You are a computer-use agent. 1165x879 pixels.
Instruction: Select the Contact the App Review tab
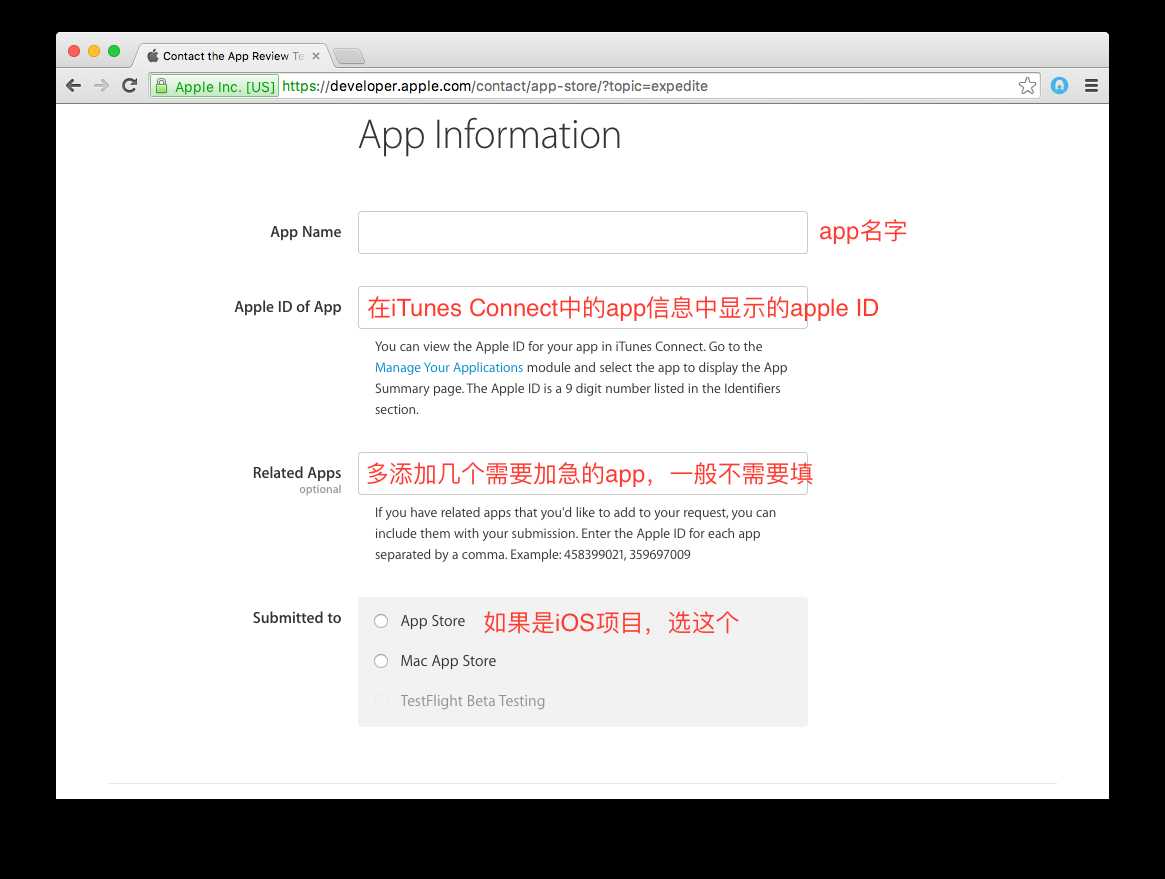pos(233,56)
